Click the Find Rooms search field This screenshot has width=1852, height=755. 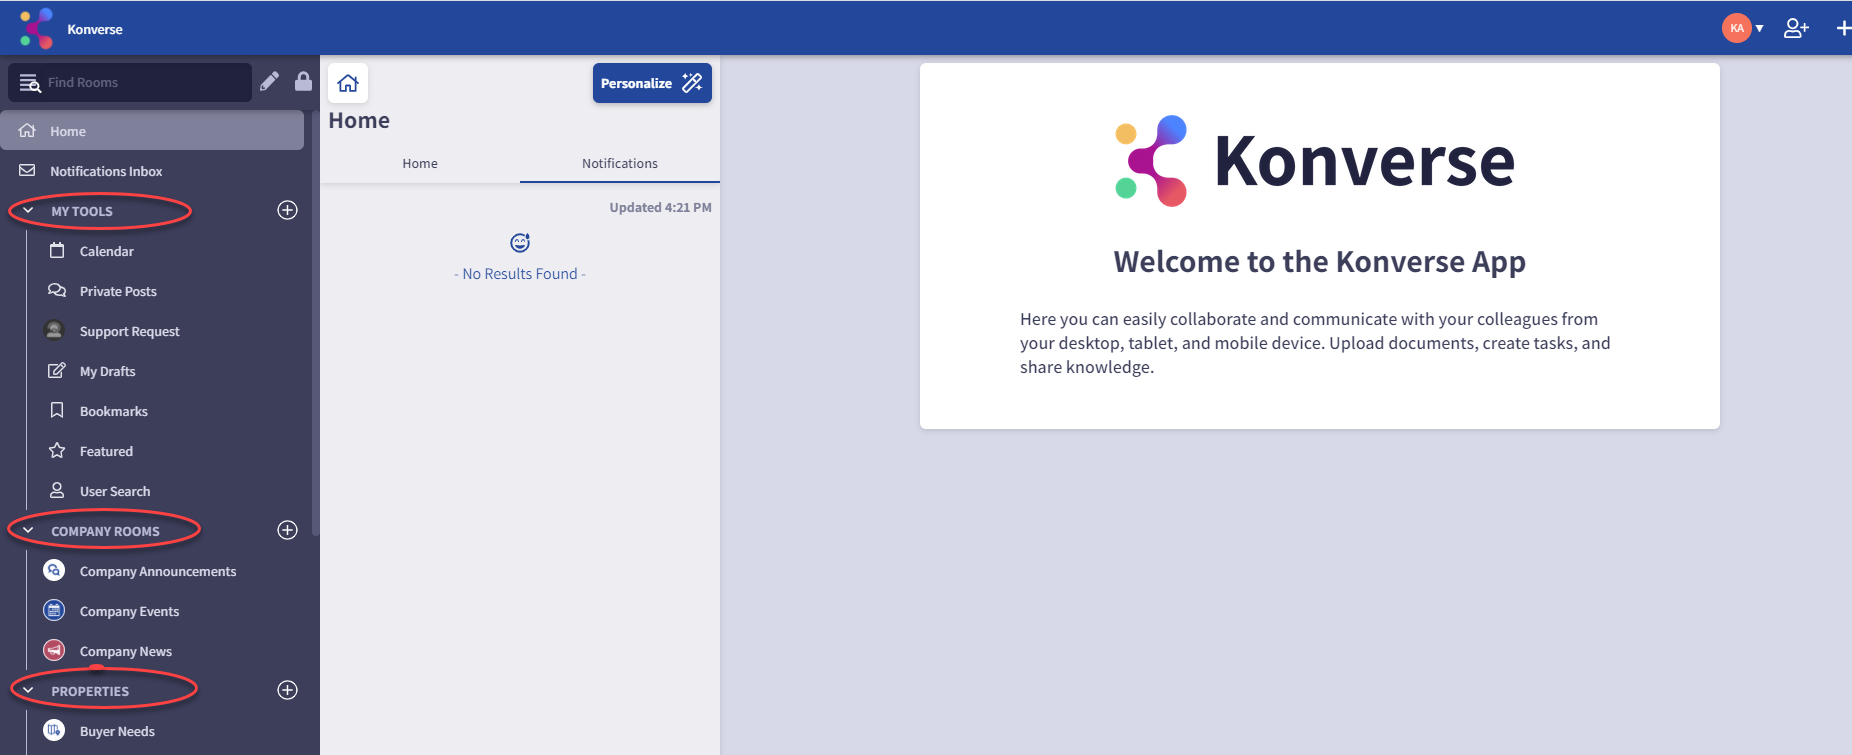(130, 82)
